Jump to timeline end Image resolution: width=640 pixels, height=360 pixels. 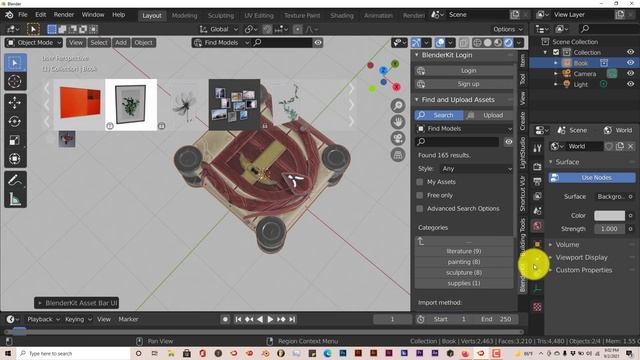point(292,319)
